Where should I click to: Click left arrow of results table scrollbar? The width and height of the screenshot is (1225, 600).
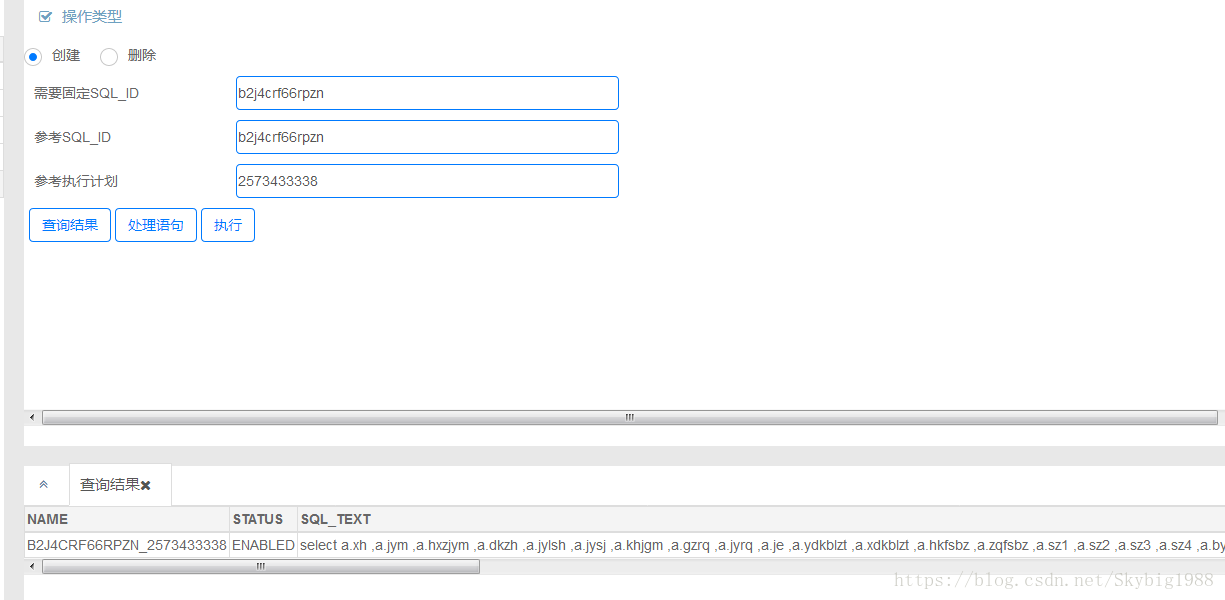coord(32,566)
